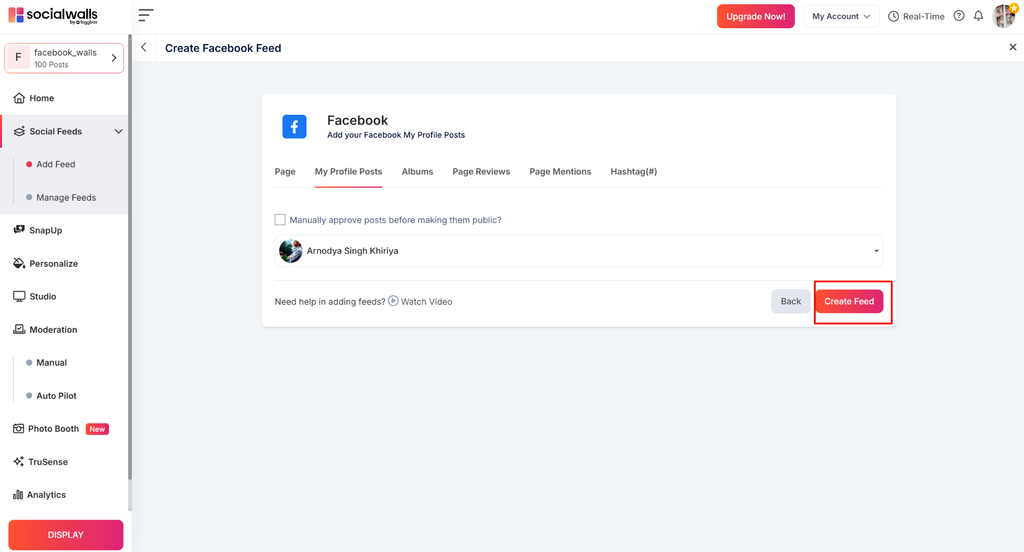Toggle the sidebar hamburger menu icon
This screenshot has height=552, width=1024.
(x=146, y=15)
